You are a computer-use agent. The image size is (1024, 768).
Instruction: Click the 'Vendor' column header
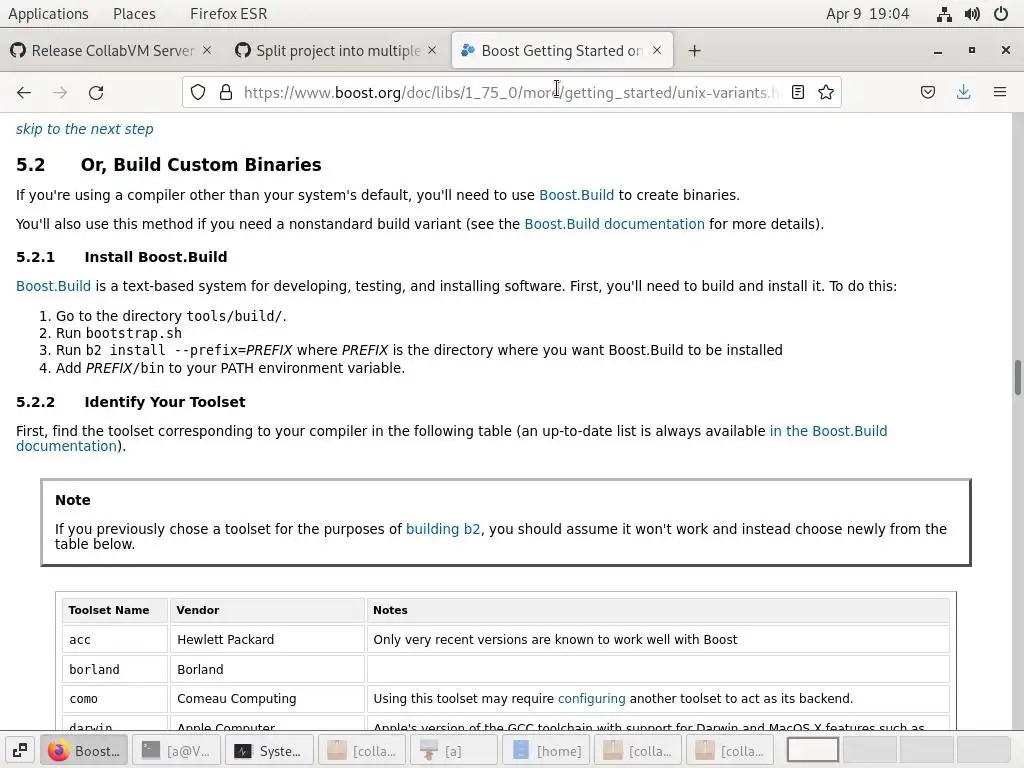(x=267, y=610)
